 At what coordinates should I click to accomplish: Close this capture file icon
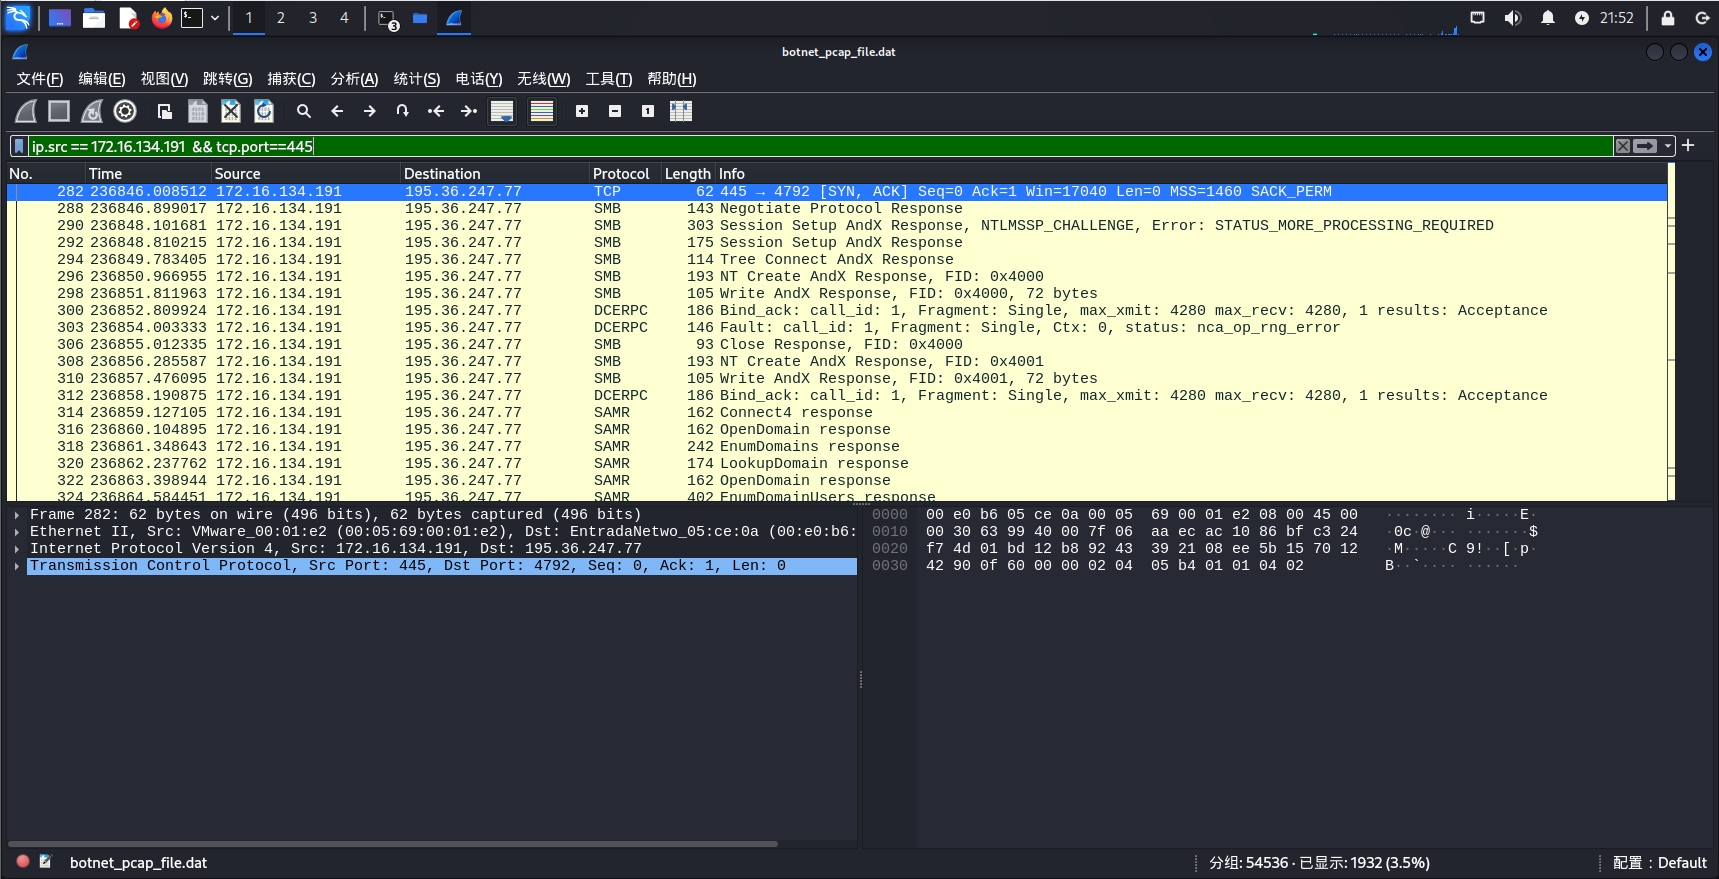pos(231,111)
